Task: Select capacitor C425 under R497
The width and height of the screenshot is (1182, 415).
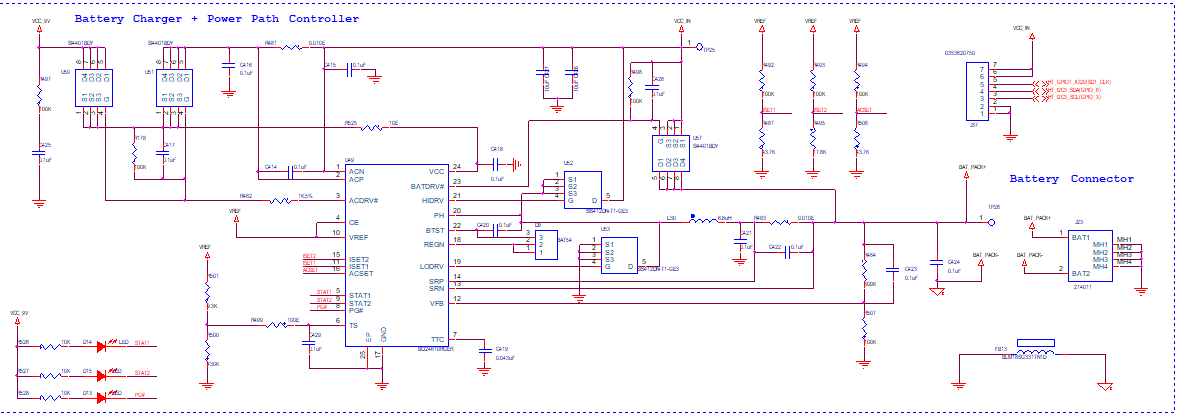Action: tap(38, 153)
